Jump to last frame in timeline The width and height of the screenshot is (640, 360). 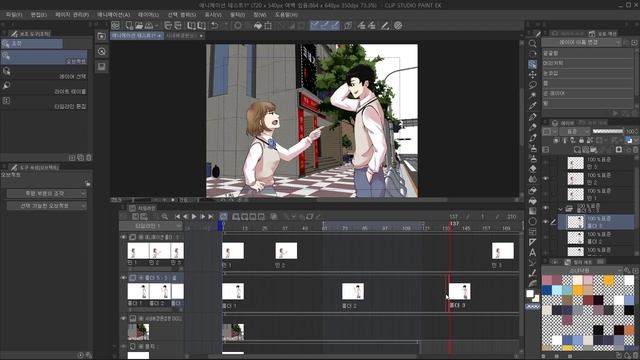(x=211, y=216)
